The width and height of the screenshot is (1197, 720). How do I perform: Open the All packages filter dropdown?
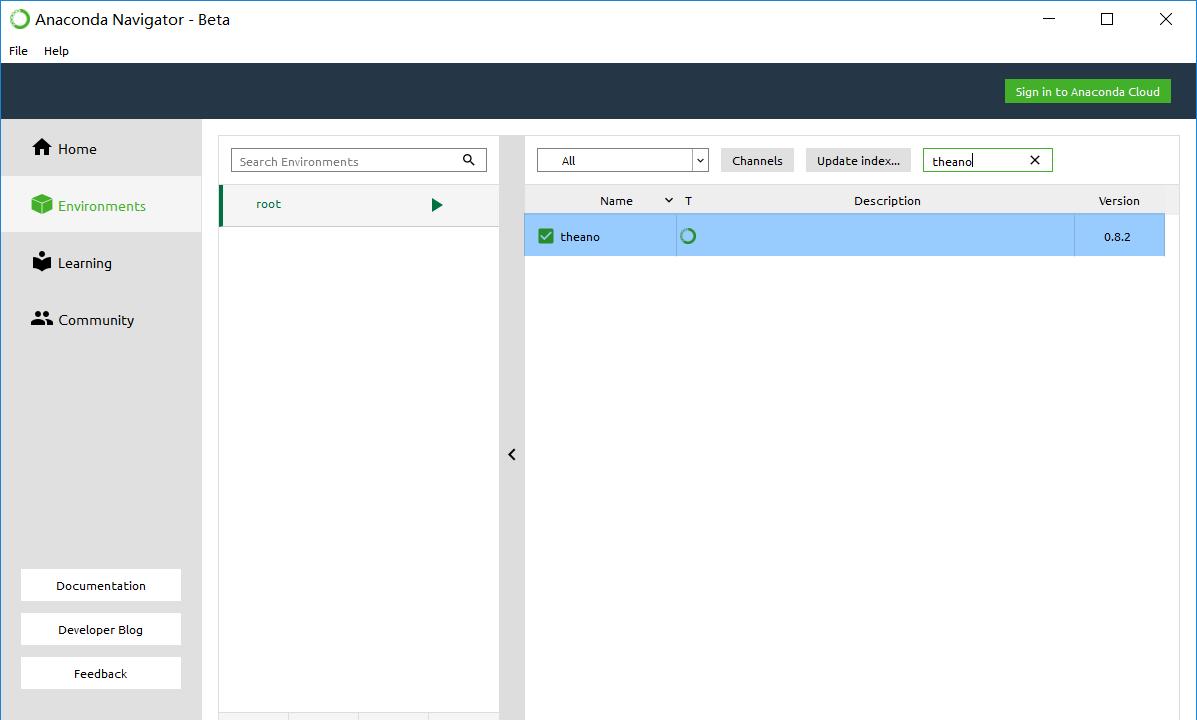tap(623, 160)
